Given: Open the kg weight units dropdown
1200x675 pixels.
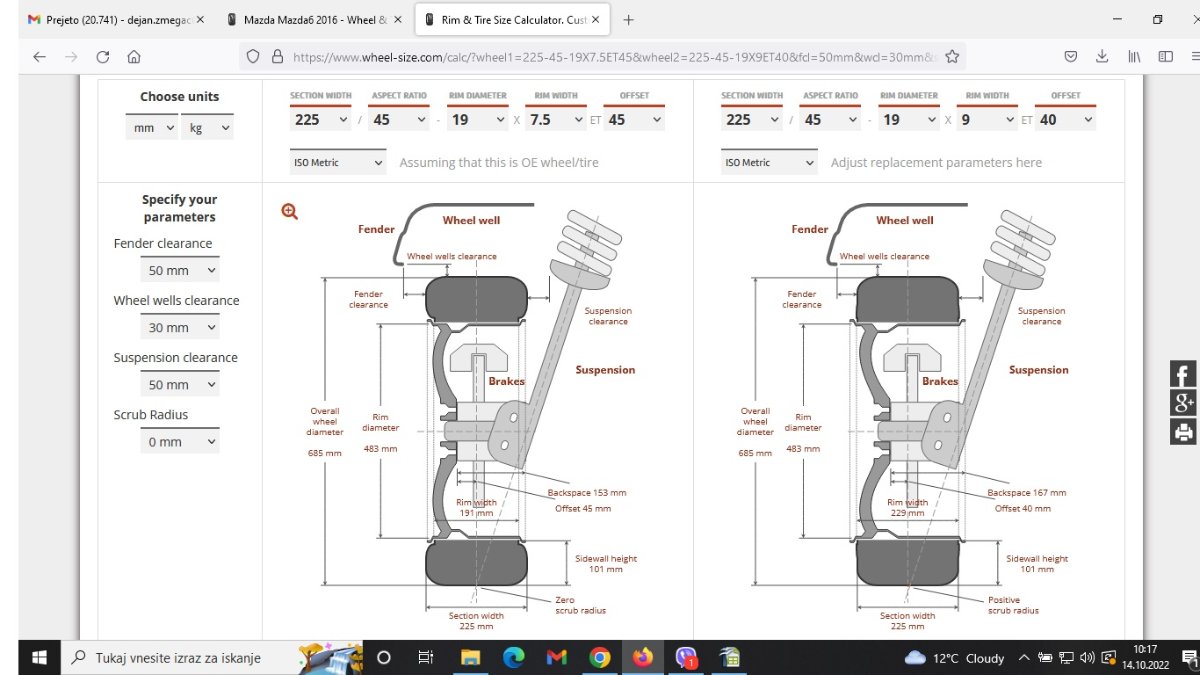Looking at the screenshot, I should click(207, 127).
